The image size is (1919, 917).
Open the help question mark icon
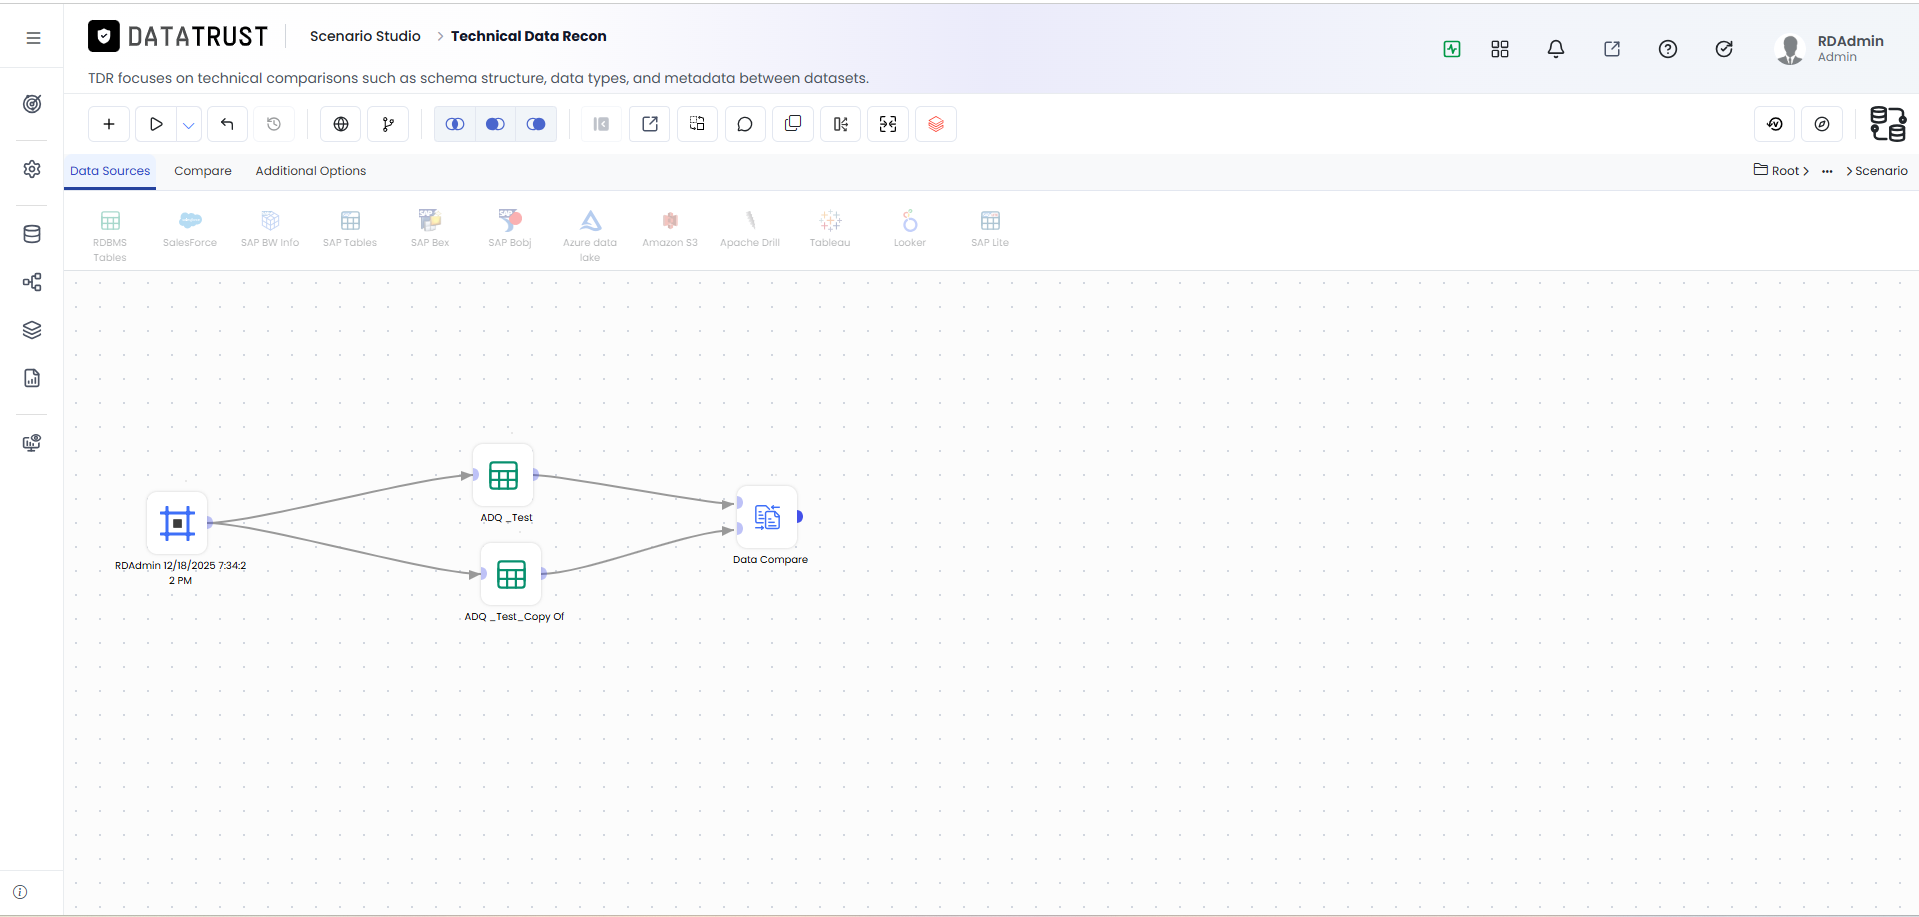tap(1668, 49)
